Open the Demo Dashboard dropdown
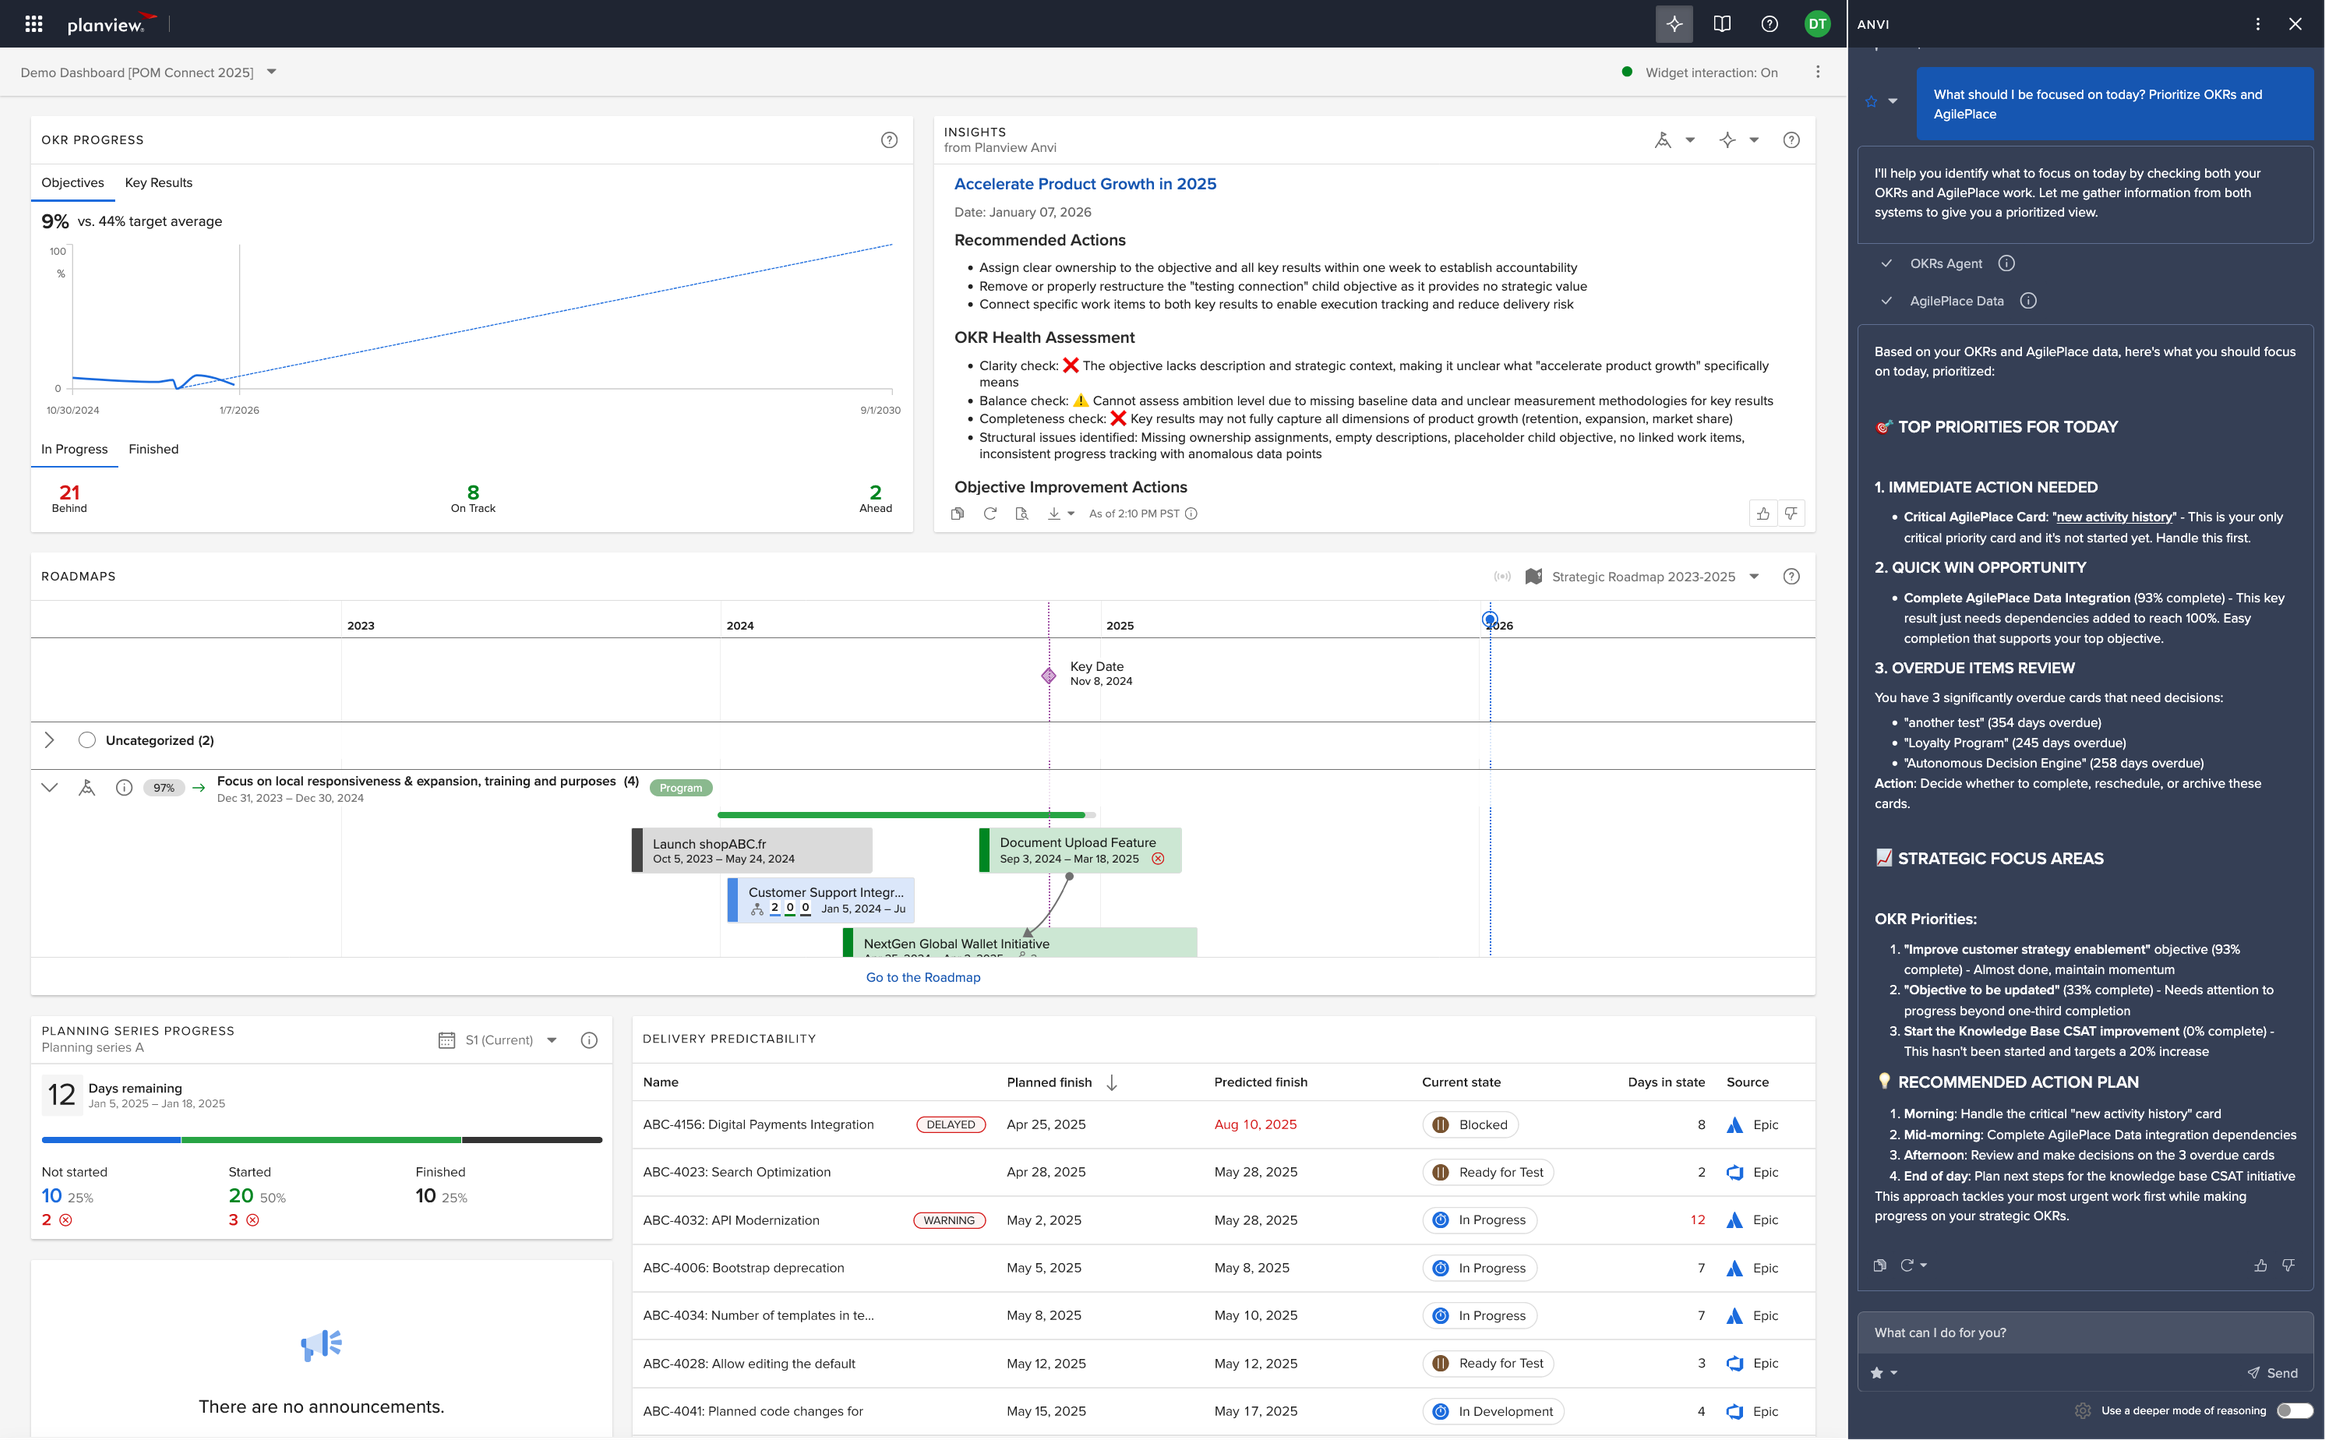This screenshot has height=1440, width=2325. coord(271,72)
